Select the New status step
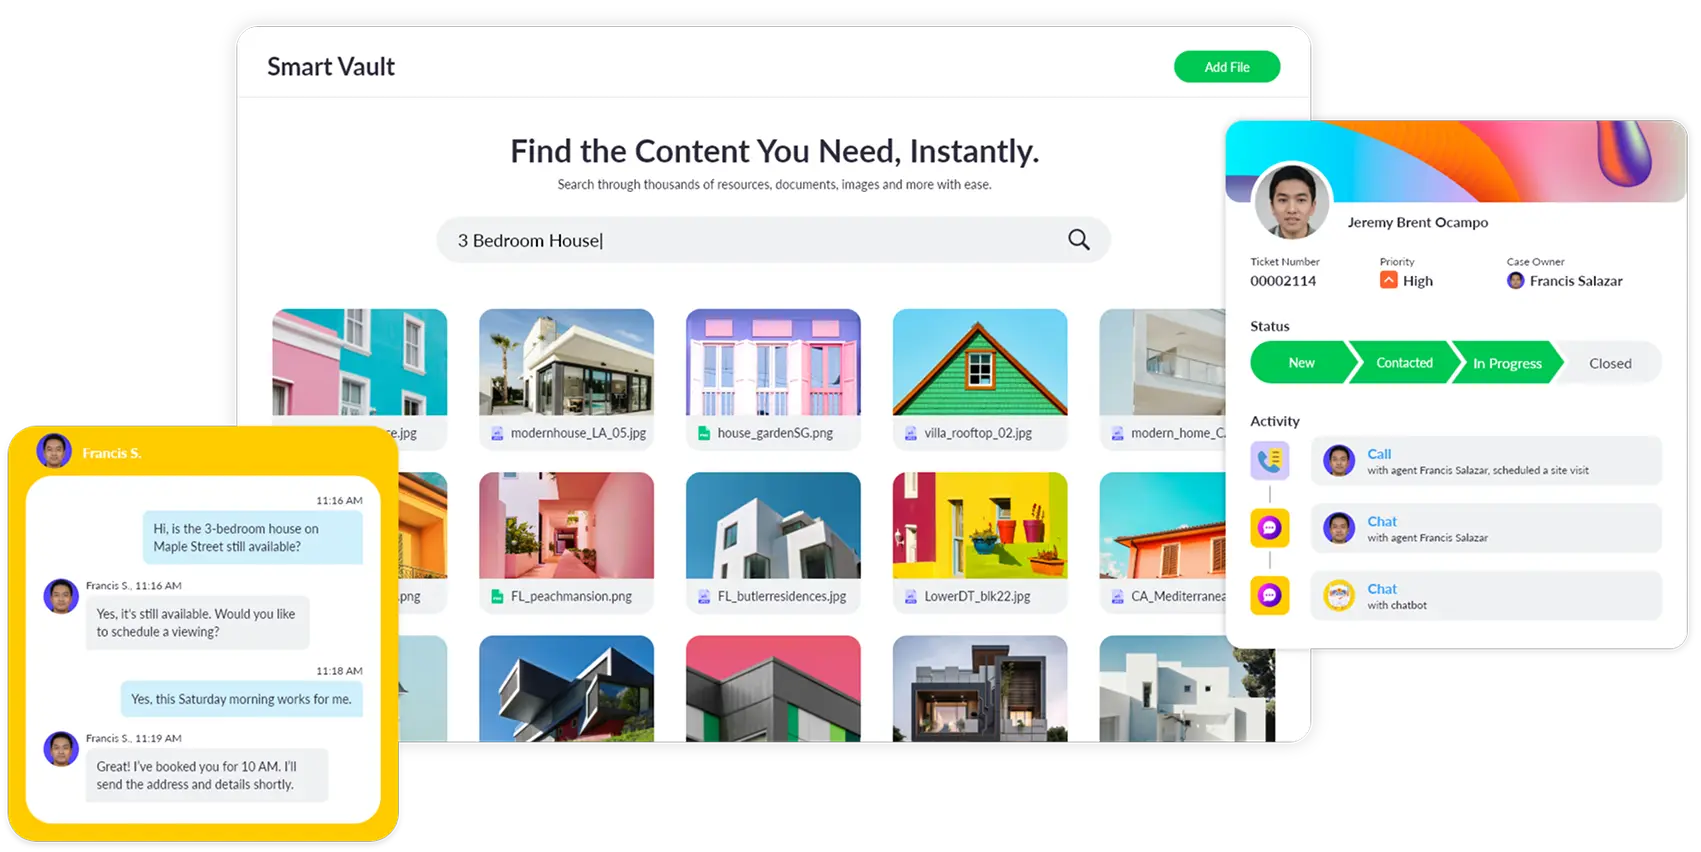Image resolution: width=1701 pixels, height=852 pixels. [x=1301, y=363]
